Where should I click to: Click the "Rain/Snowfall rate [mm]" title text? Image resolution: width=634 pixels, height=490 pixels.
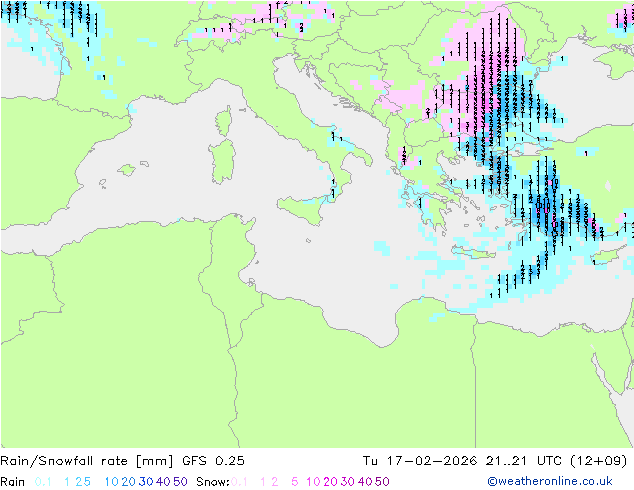87,461
